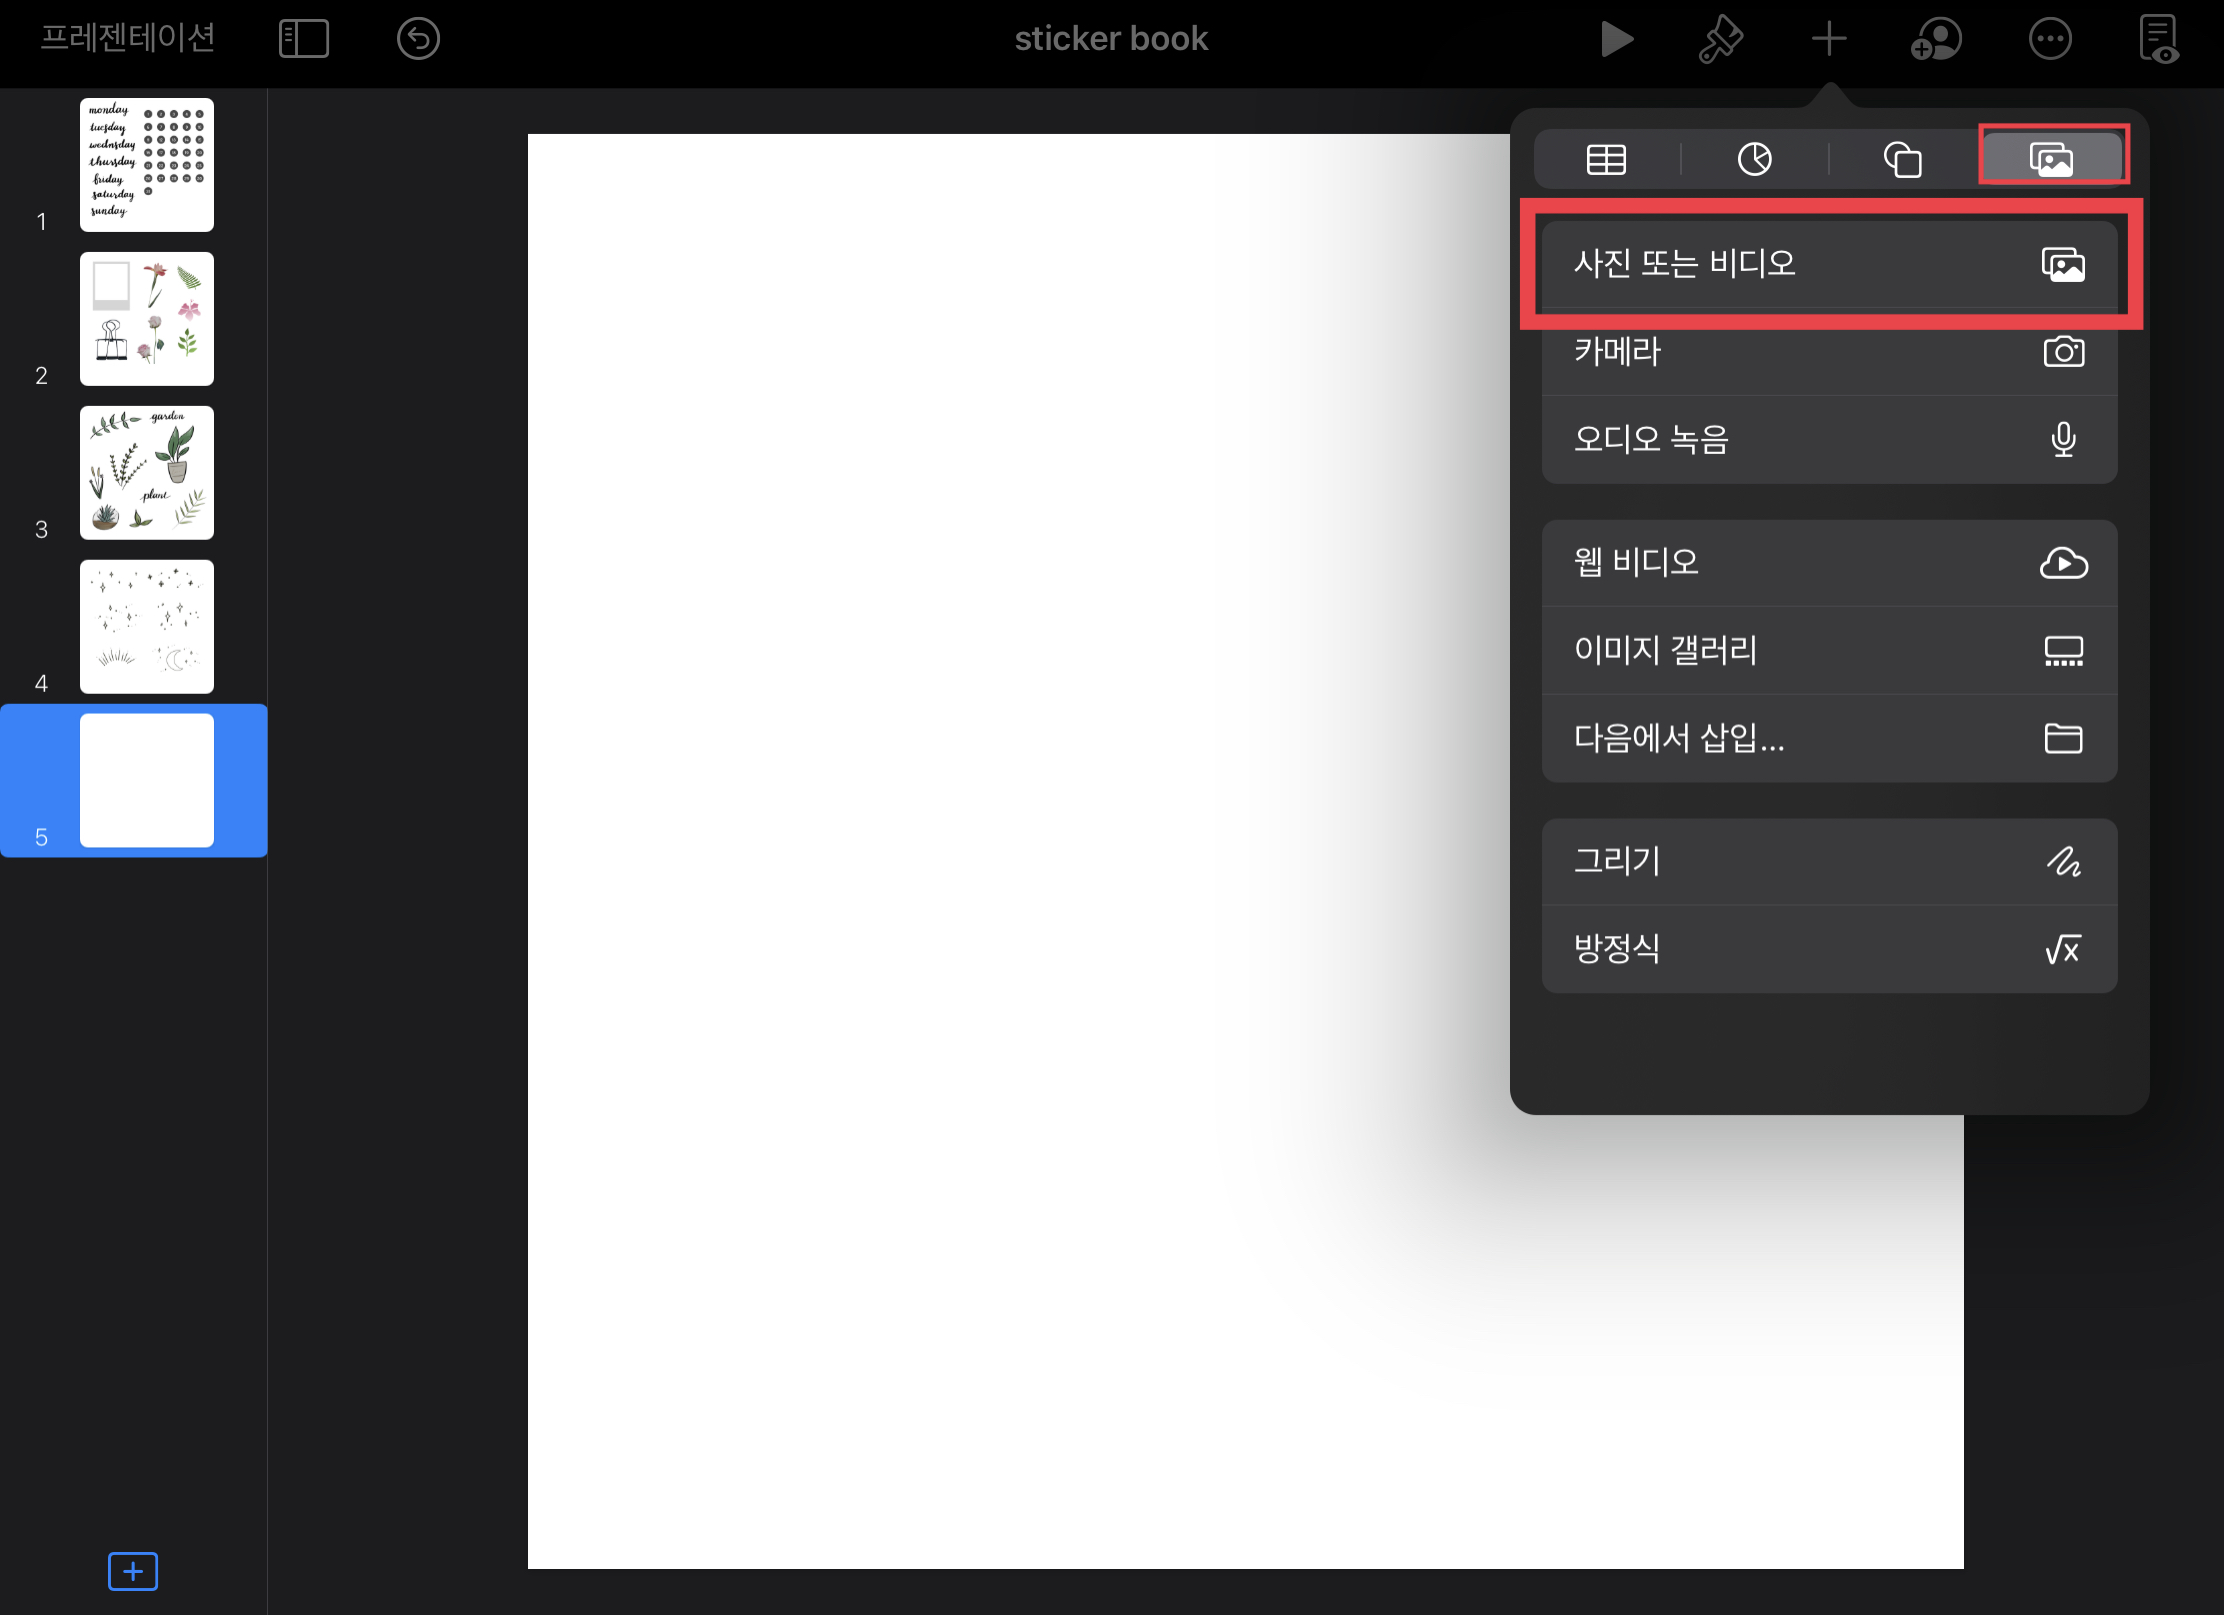Switch to the Charts tab
This screenshot has height=1615, width=2224.
tap(1754, 159)
